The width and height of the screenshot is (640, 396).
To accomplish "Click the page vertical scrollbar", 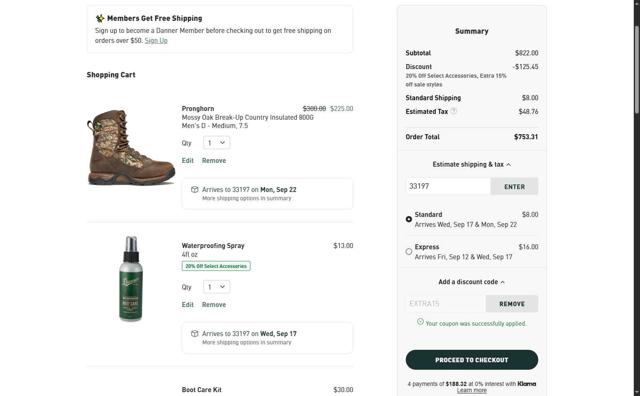I will (637, 69).
